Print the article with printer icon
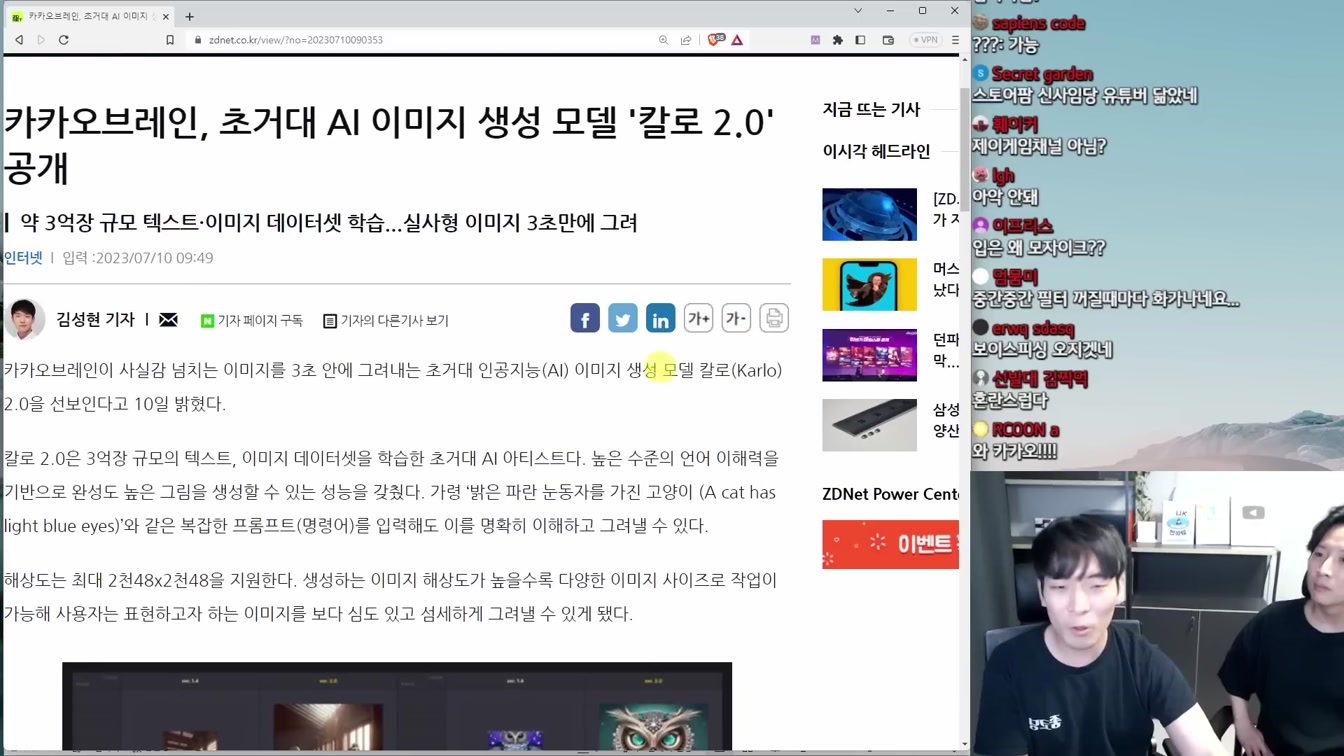 (x=774, y=318)
